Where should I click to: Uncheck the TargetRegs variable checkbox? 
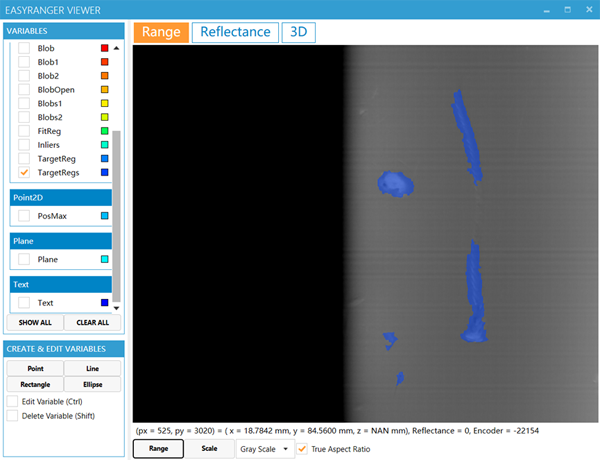point(24,173)
